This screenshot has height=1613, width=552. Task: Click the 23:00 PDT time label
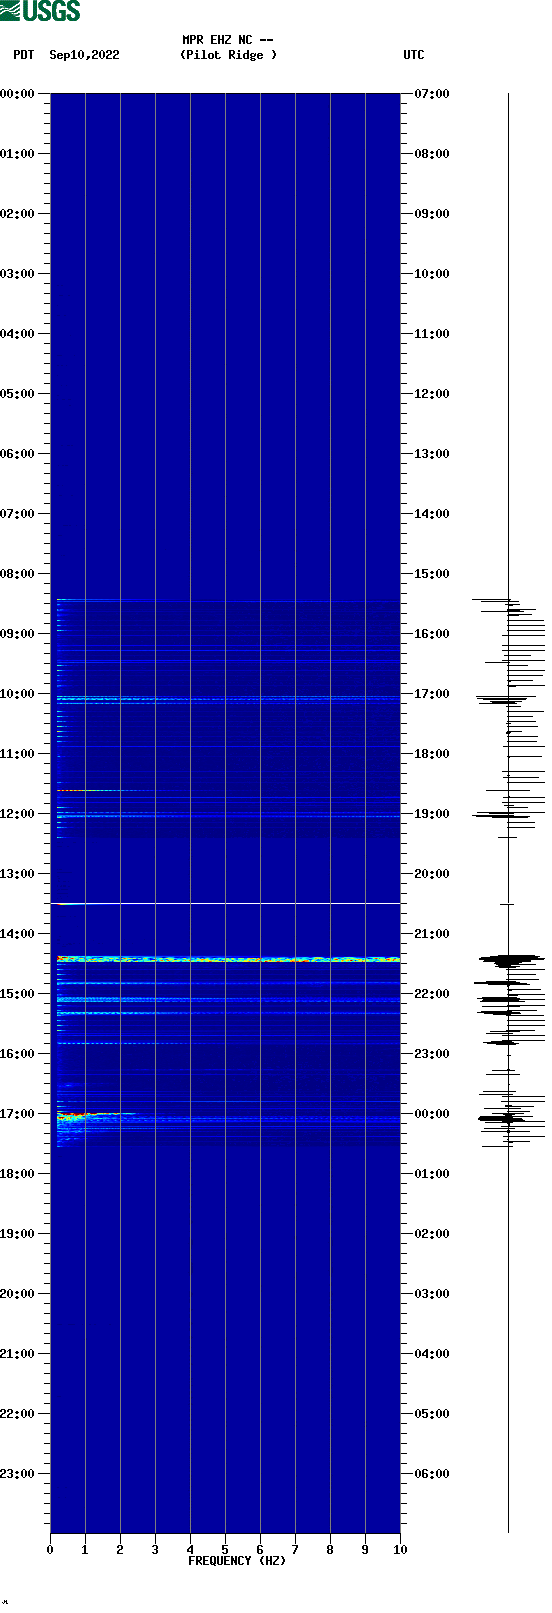pos(17,1474)
